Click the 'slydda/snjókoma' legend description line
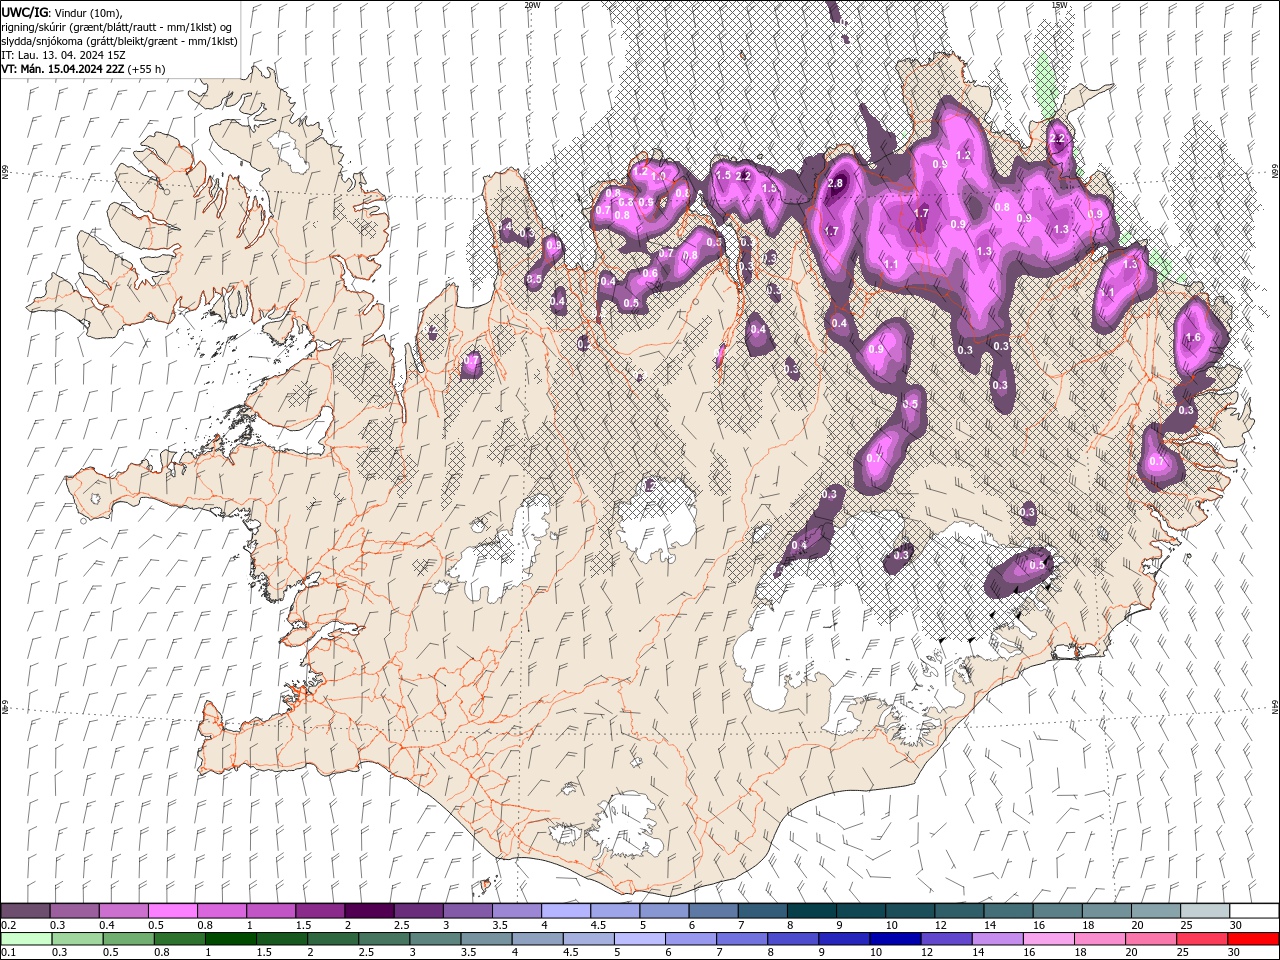Viewport: 1280px width, 960px height. (x=118, y=41)
